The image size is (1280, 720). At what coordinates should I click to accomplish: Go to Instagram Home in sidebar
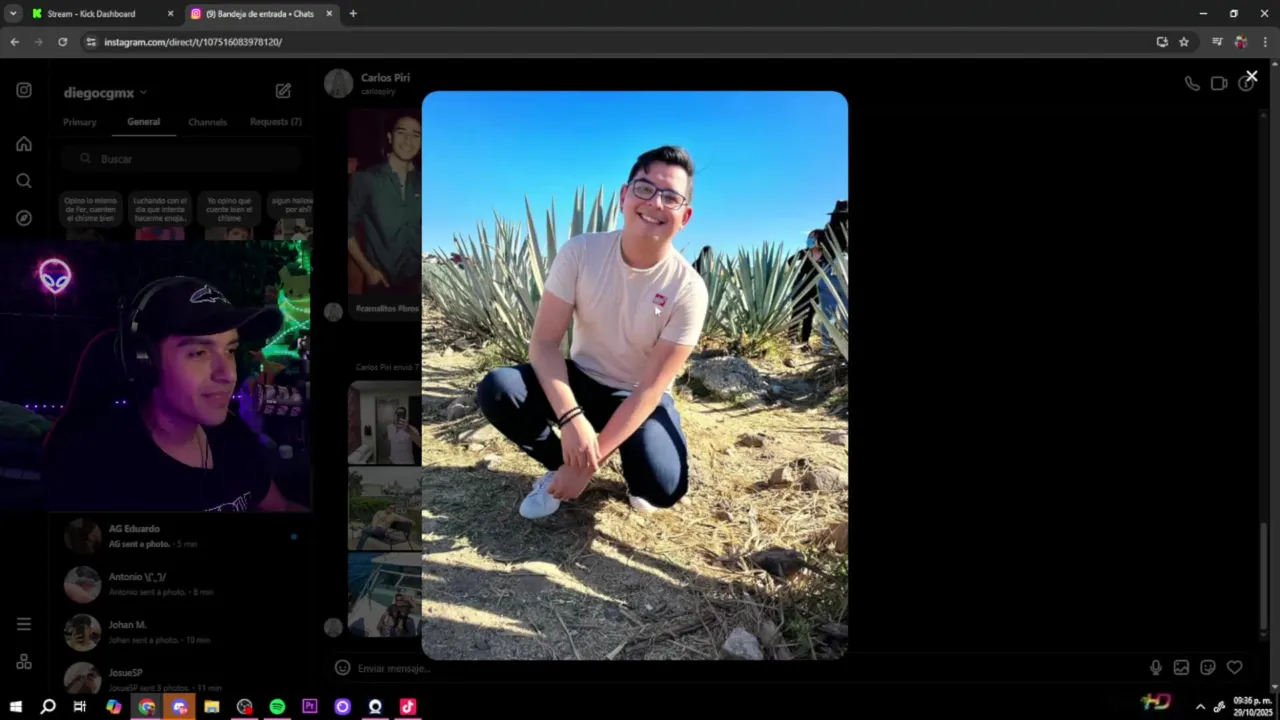point(24,144)
